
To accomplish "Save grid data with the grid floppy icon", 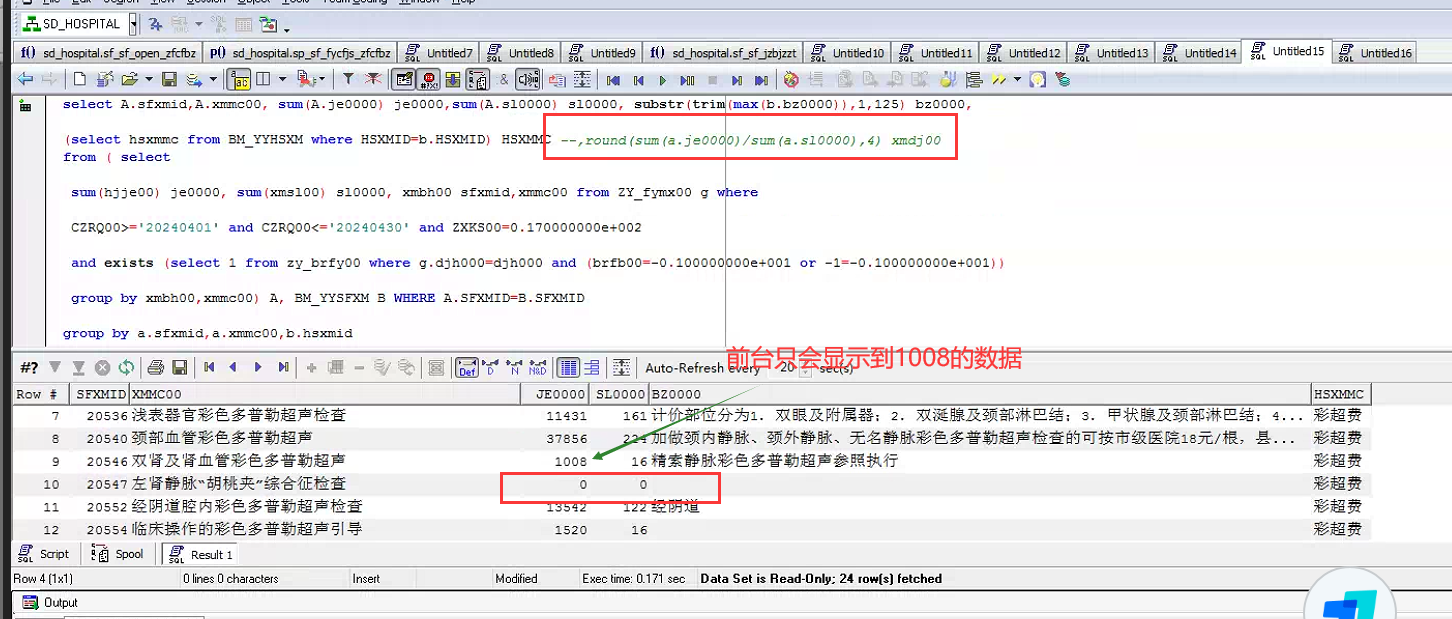I will click(x=180, y=367).
